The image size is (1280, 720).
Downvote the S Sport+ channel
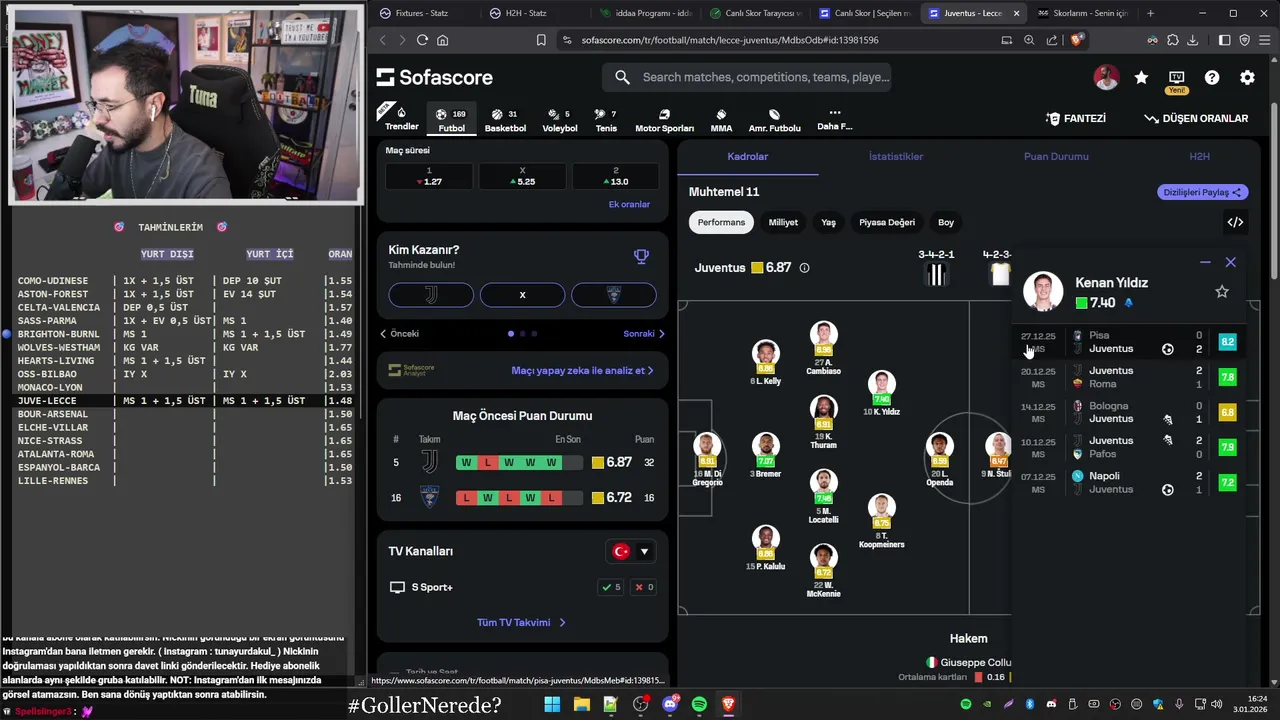click(x=644, y=587)
